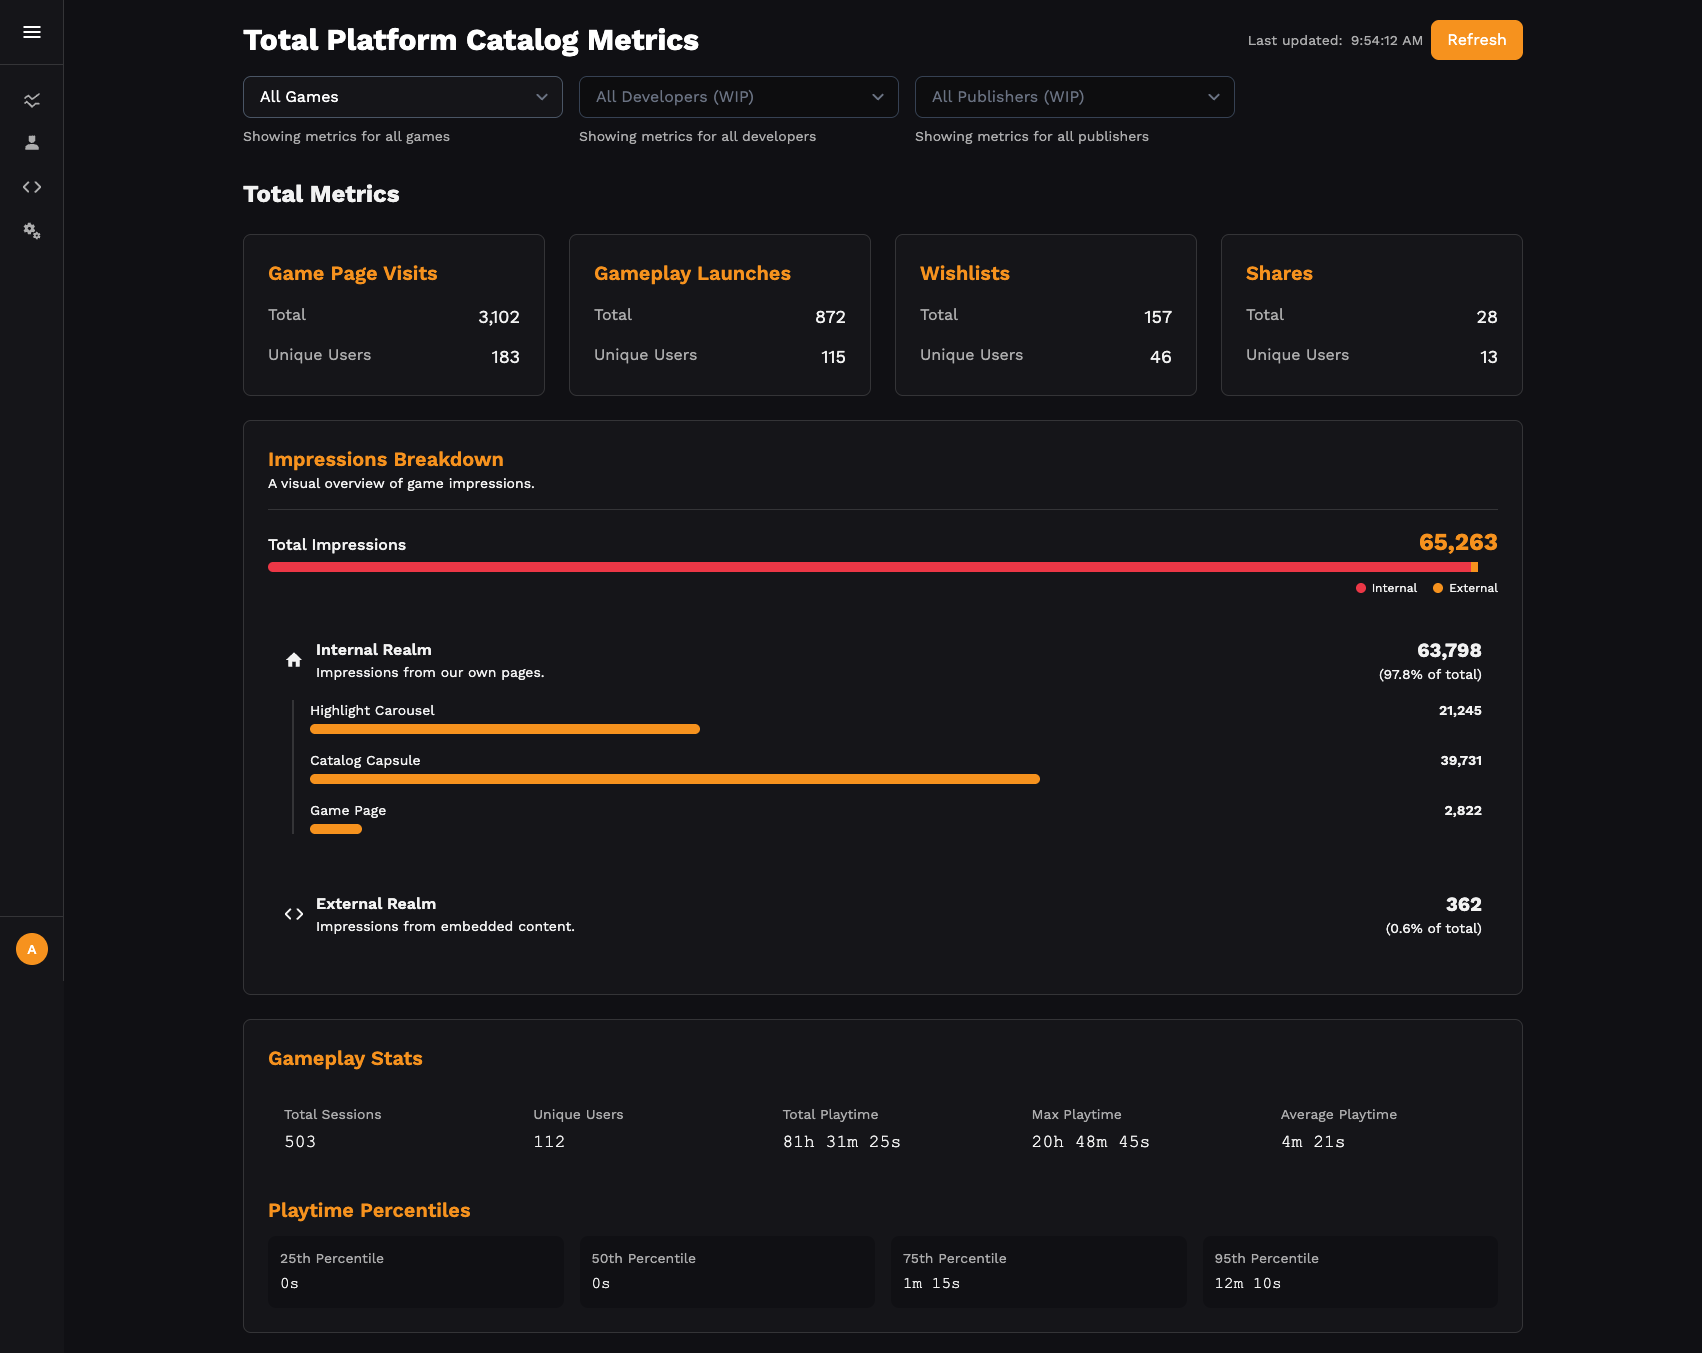Click the 75th Percentile value 1m 15s
The width and height of the screenshot is (1702, 1353).
(931, 1284)
